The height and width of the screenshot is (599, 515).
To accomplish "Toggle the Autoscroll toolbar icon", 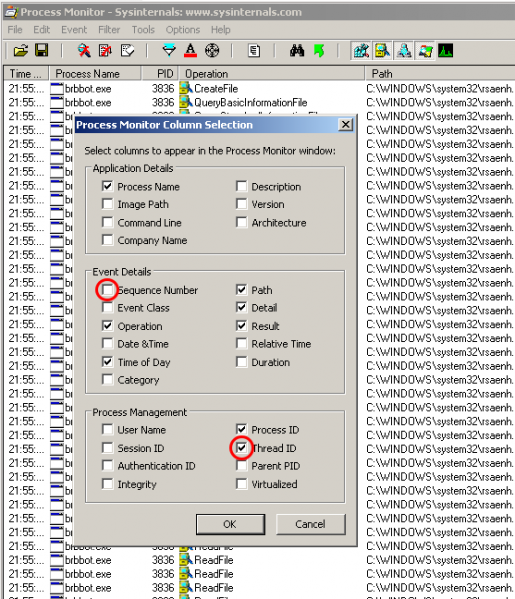I will click(x=105, y=50).
